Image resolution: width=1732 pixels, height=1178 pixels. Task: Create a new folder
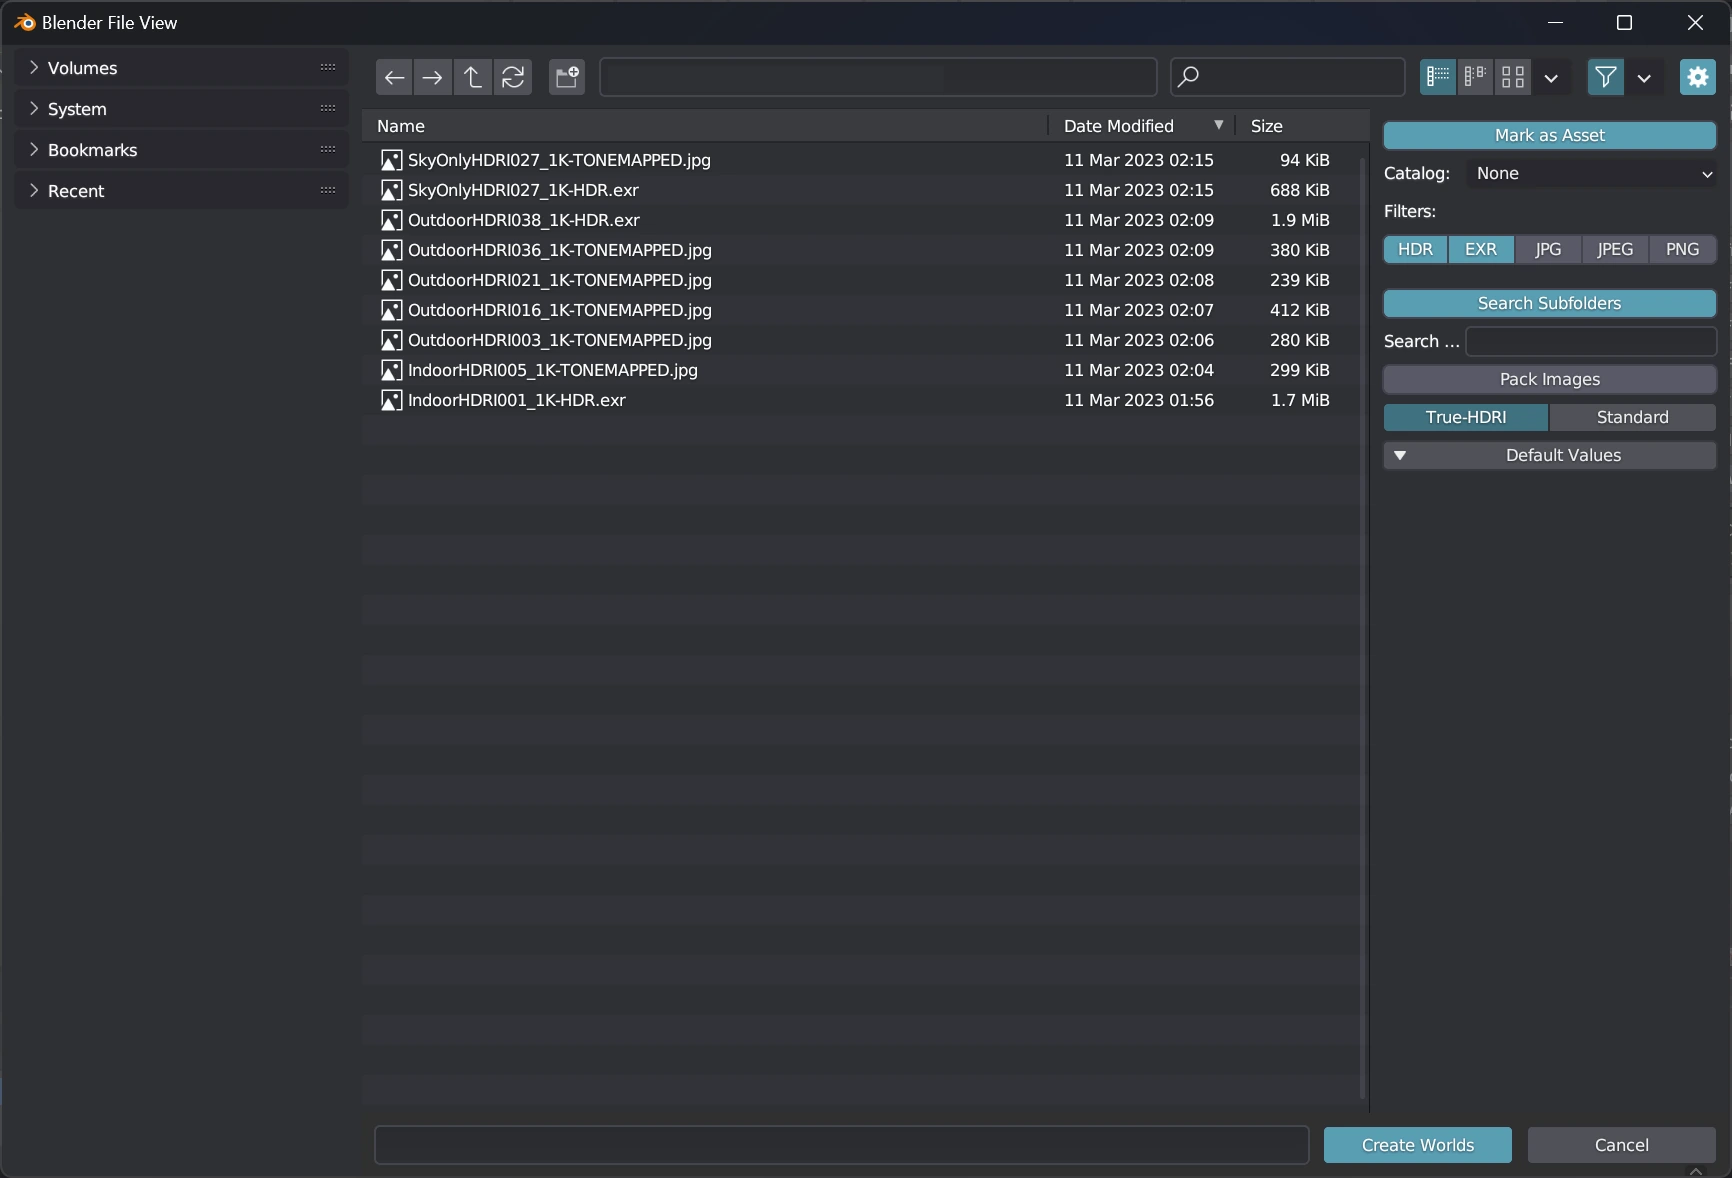point(567,77)
